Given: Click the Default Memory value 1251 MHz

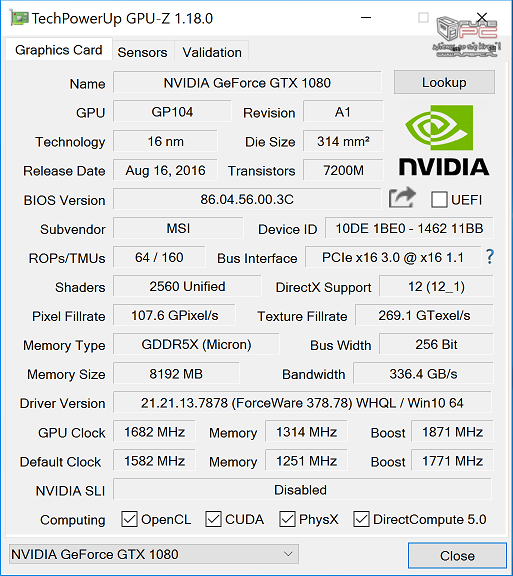Looking at the screenshot, I should pyautogui.click(x=306, y=461).
